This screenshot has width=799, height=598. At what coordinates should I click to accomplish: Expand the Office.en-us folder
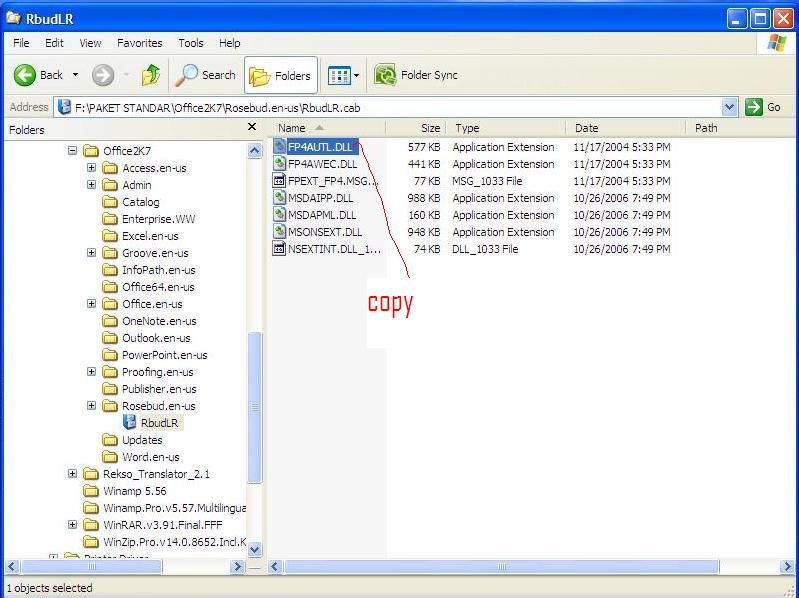pyautogui.click(x=91, y=304)
